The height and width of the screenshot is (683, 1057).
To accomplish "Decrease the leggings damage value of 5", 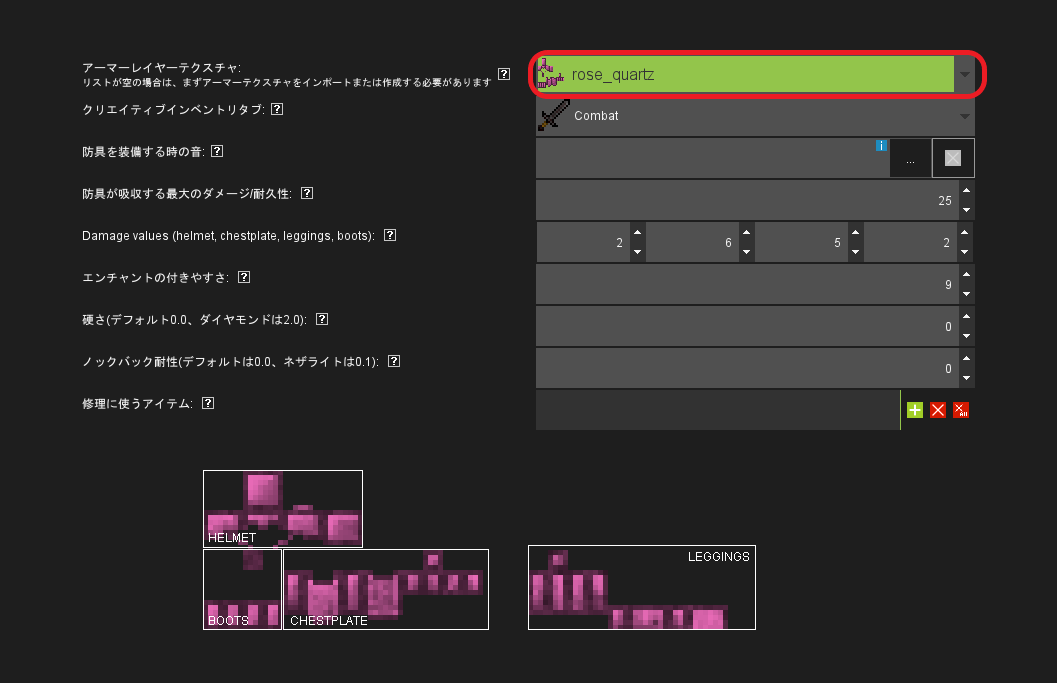I will tap(855, 252).
